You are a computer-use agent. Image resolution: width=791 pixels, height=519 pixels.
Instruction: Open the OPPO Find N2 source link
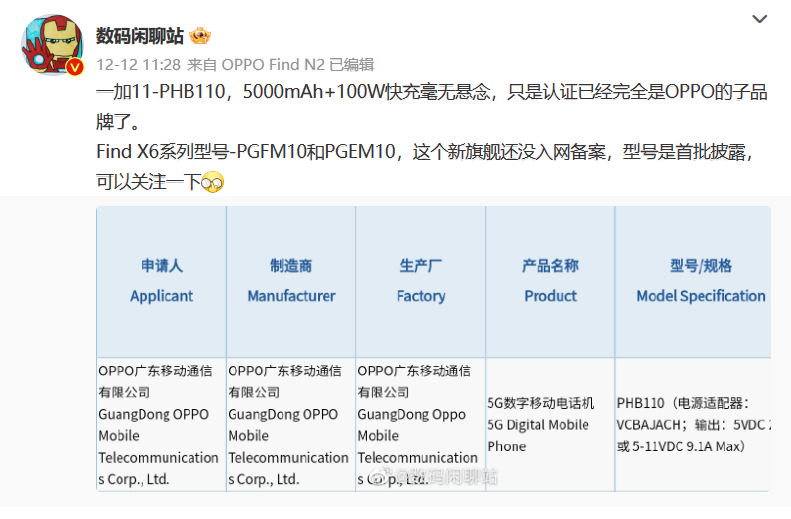point(273,65)
